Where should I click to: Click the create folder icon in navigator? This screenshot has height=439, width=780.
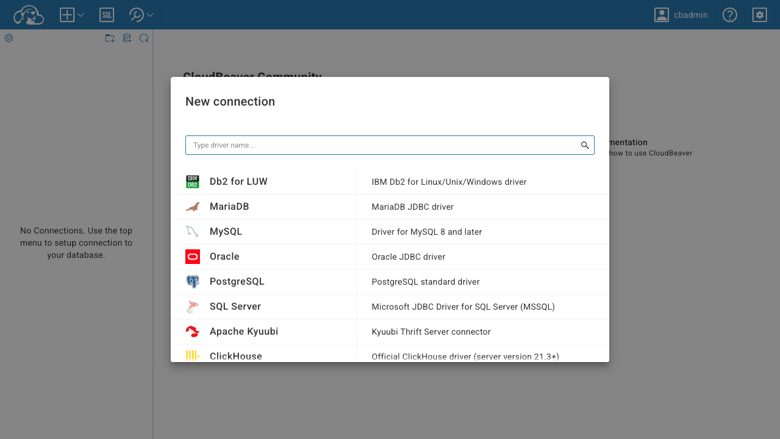click(x=109, y=38)
